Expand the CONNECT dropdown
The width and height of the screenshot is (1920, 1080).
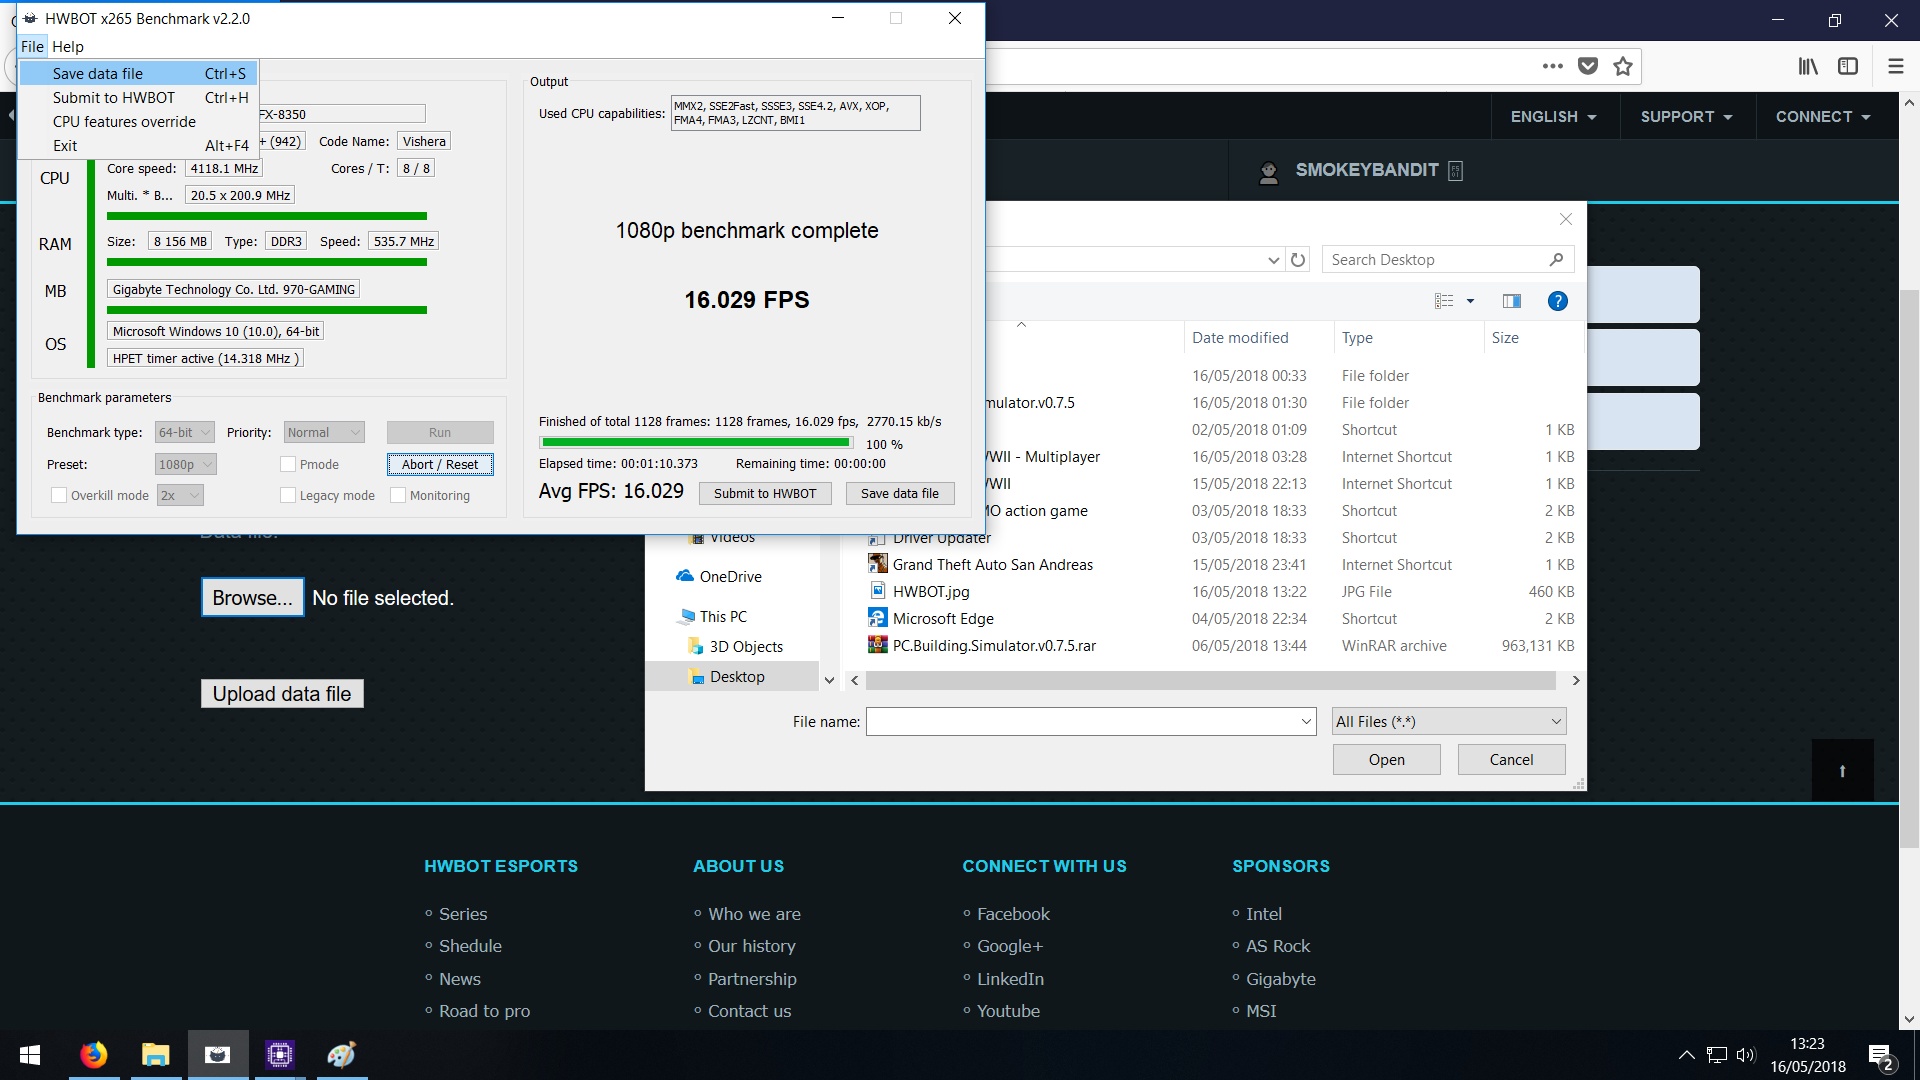click(x=1823, y=117)
